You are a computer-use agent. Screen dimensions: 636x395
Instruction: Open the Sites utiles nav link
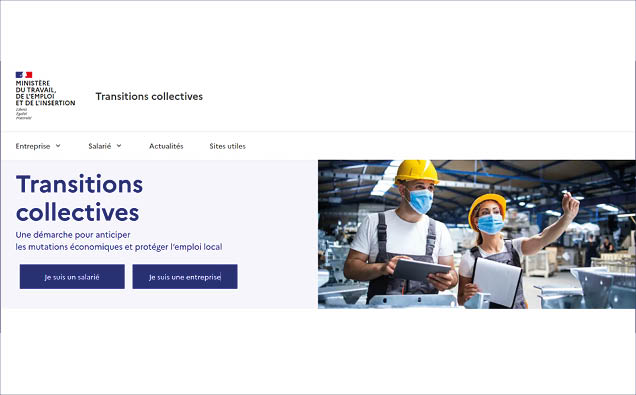tap(228, 146)
